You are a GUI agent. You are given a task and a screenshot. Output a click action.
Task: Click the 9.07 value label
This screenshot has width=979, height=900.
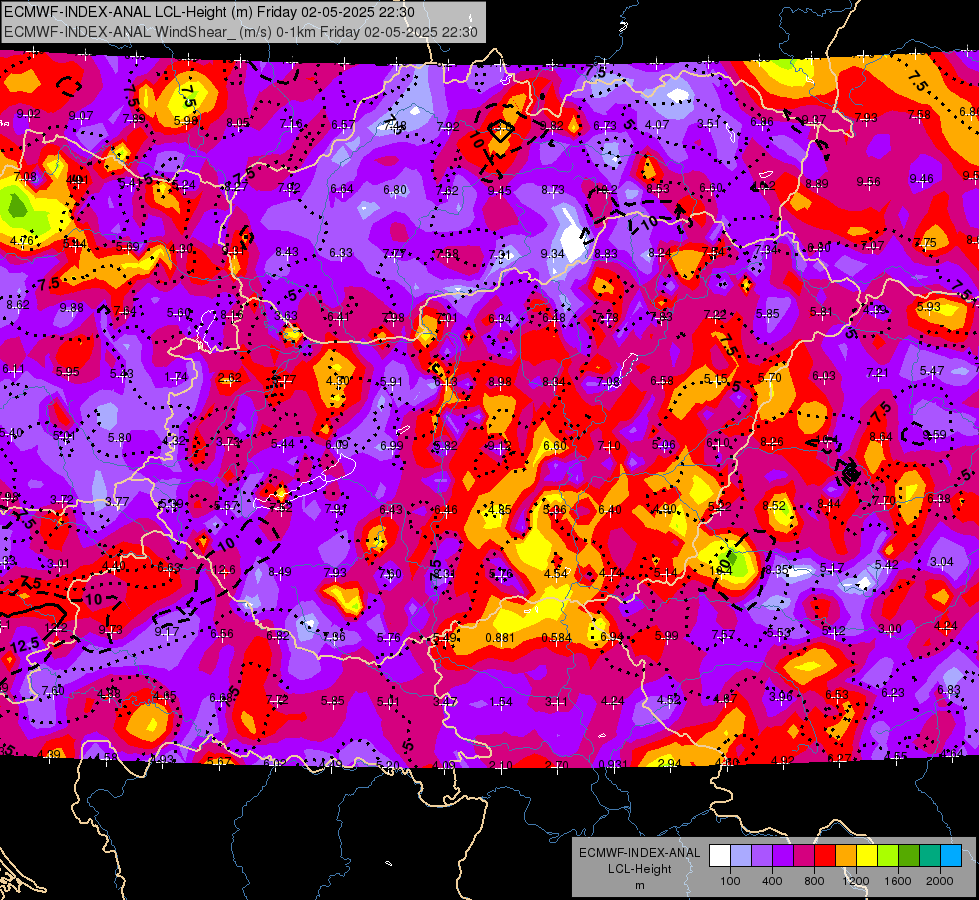(x=81, y=116)
